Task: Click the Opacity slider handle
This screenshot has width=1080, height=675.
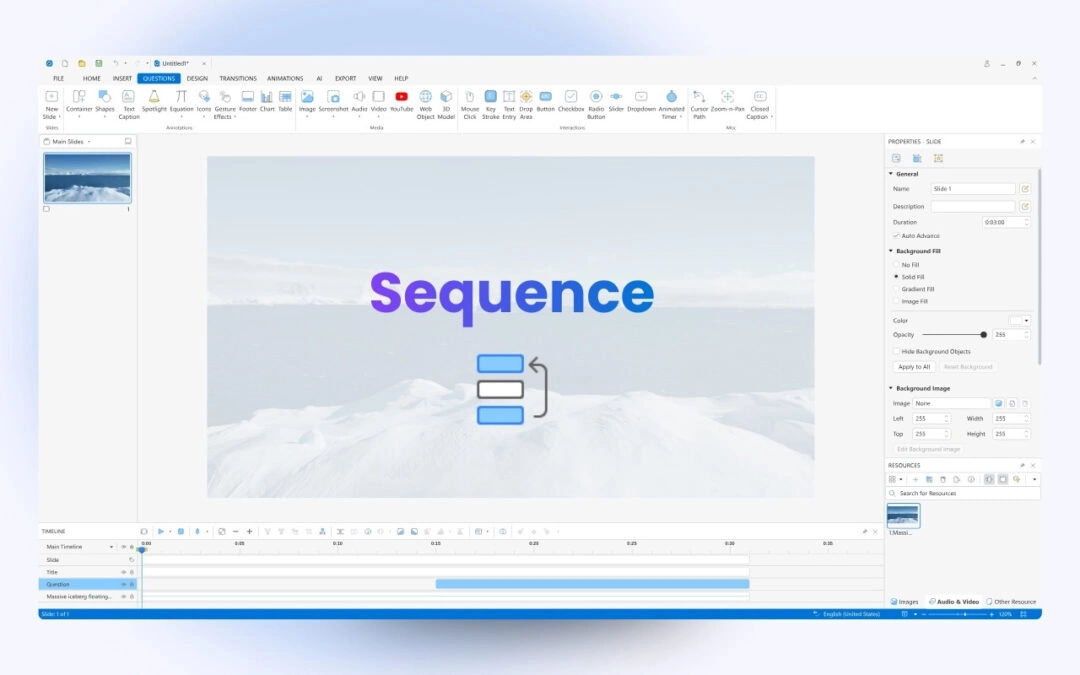Action: point(984,335)
